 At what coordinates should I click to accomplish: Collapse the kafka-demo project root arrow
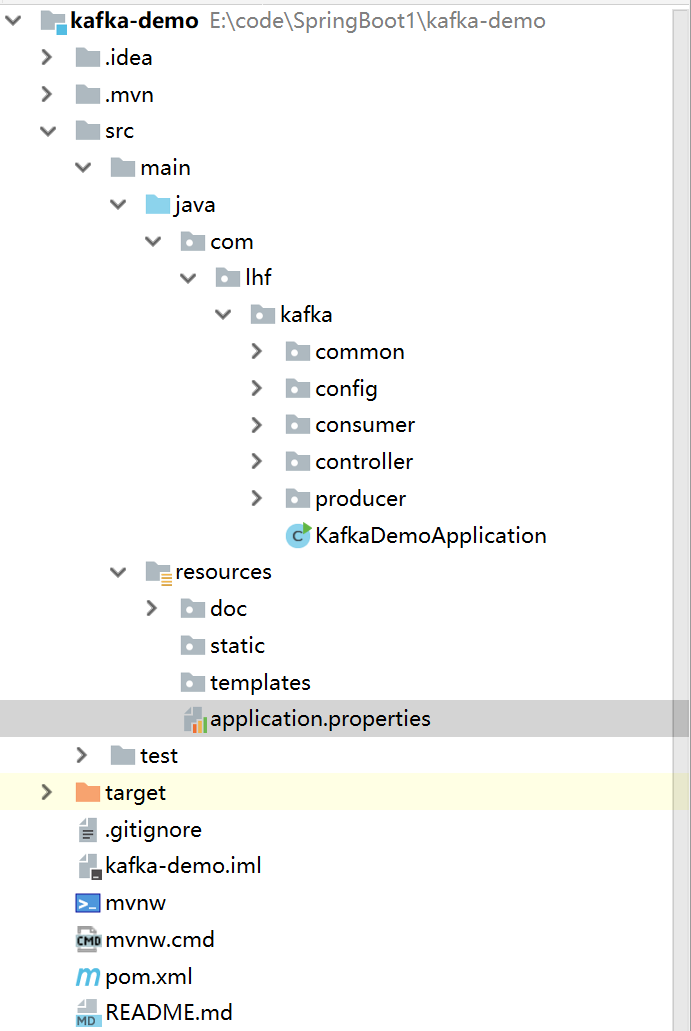(12, 20)
